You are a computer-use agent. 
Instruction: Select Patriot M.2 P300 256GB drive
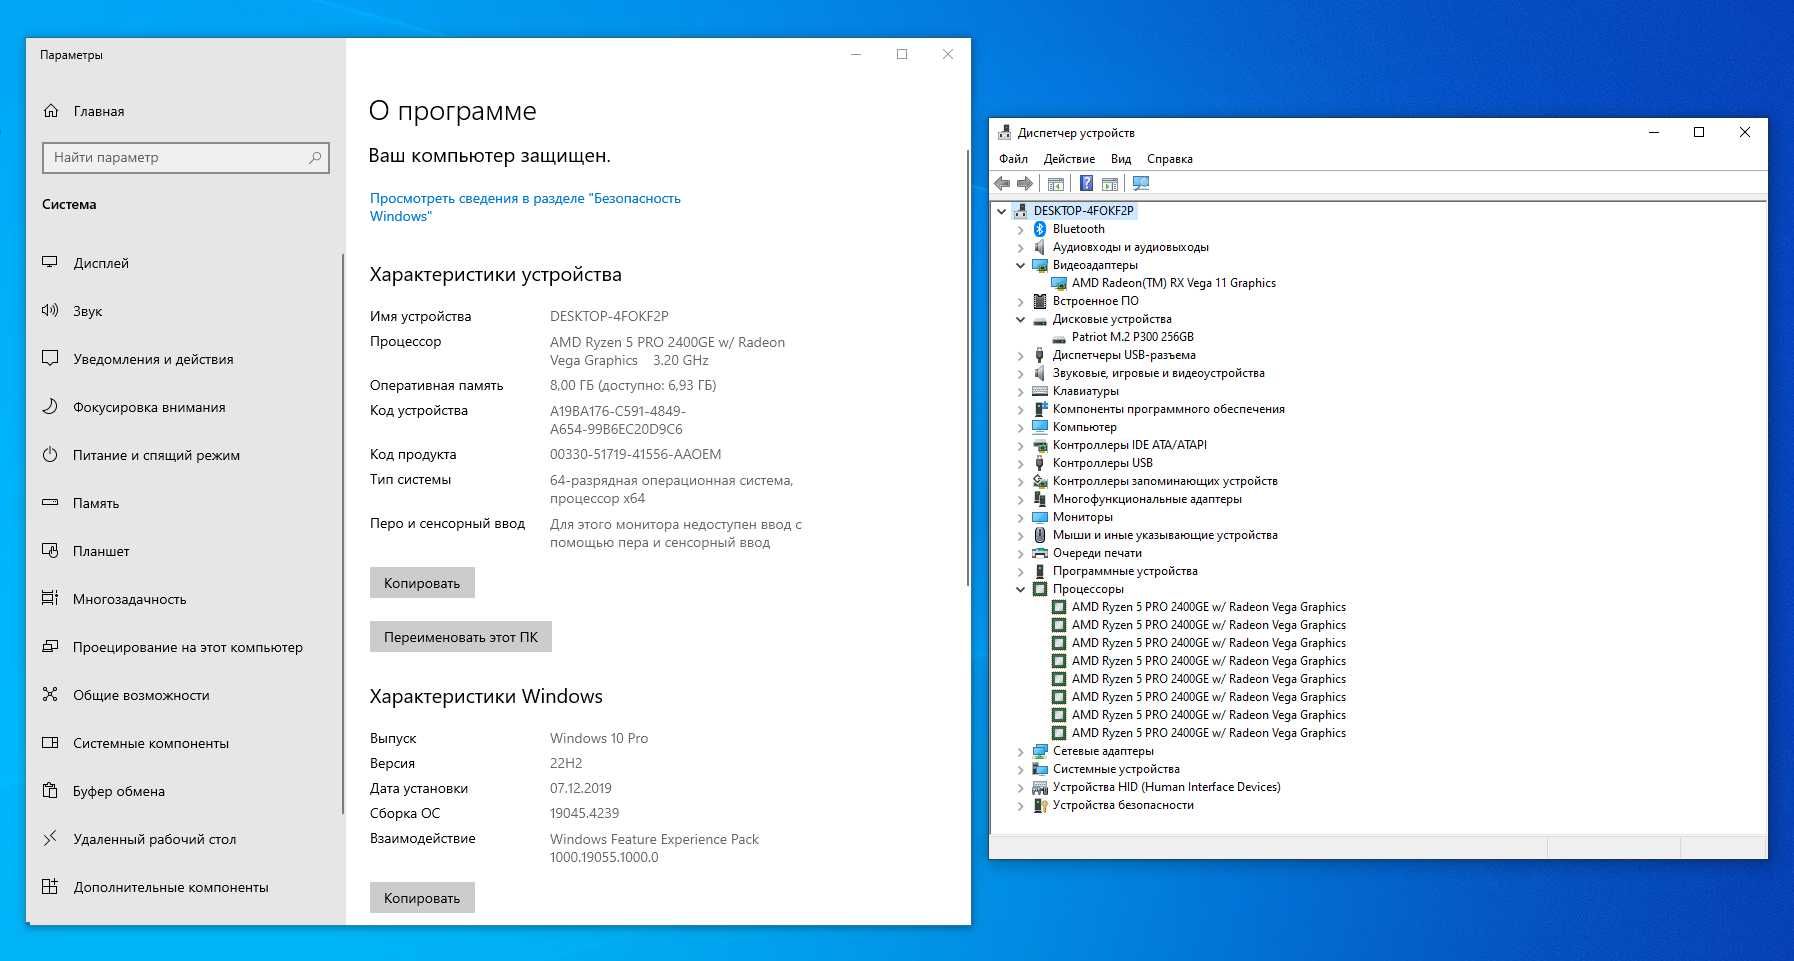[x=1132, y=337]
